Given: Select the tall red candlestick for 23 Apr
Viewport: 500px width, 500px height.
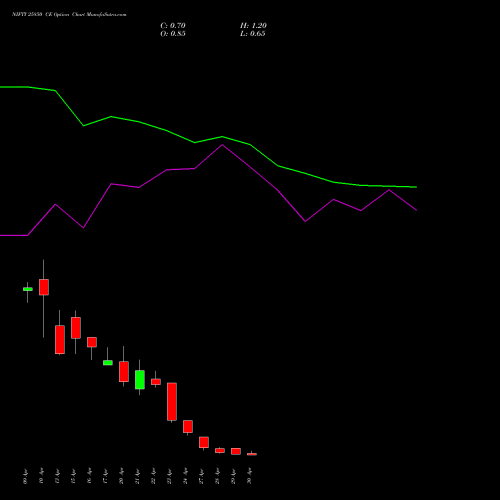Looking at the screenshot, I should 172,402.
